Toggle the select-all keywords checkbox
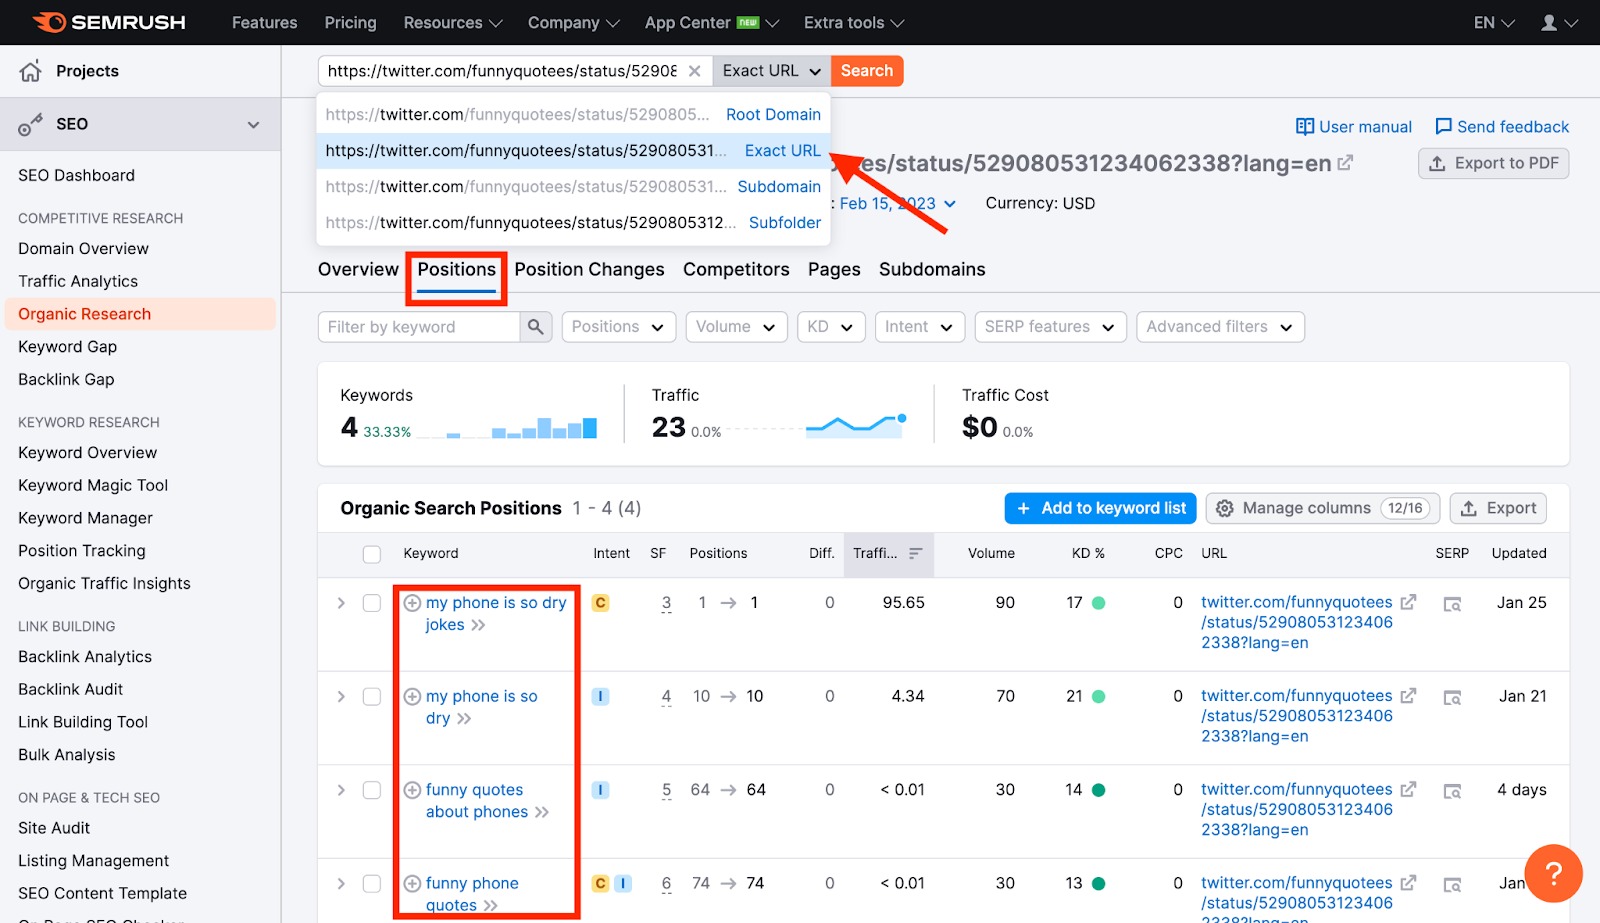The height and width of the screenshot is (923, 1600). point(372,554)
